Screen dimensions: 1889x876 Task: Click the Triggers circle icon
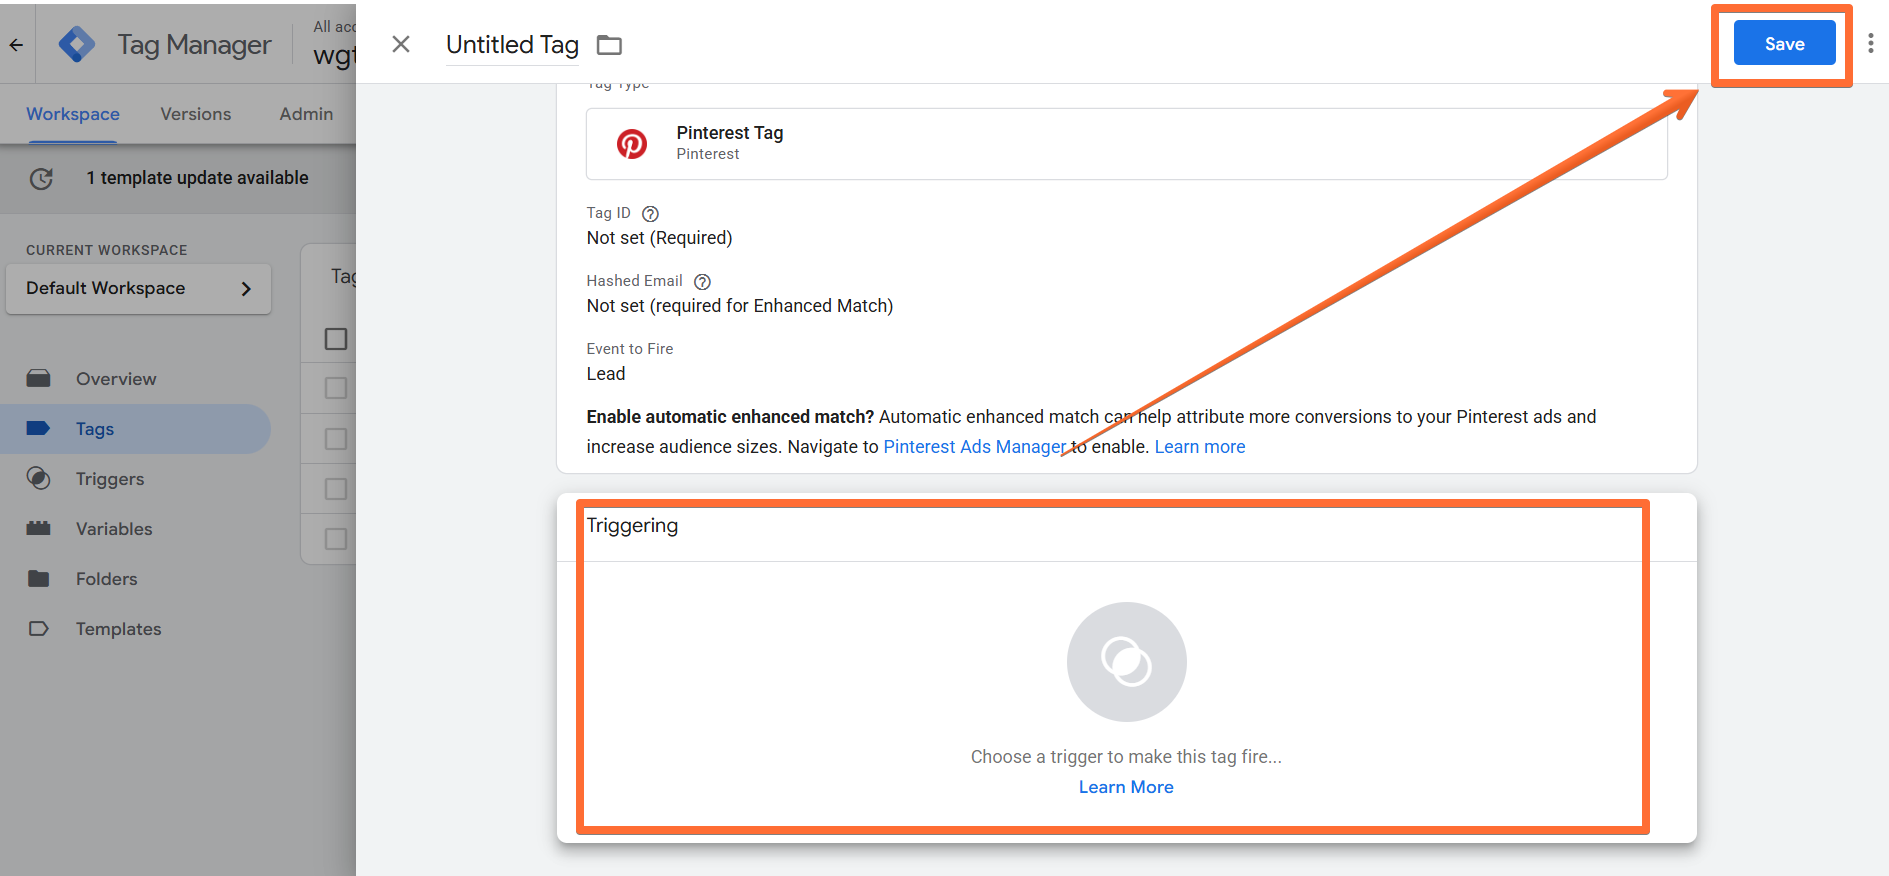[x=38, y=478]
